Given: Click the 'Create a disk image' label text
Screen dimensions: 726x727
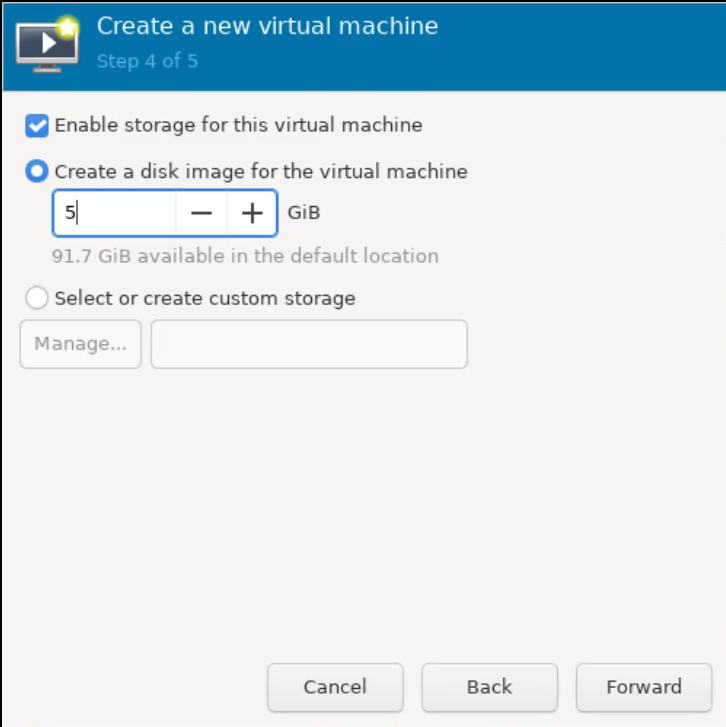Looking at the screenshot, I should tap(261, 171).
